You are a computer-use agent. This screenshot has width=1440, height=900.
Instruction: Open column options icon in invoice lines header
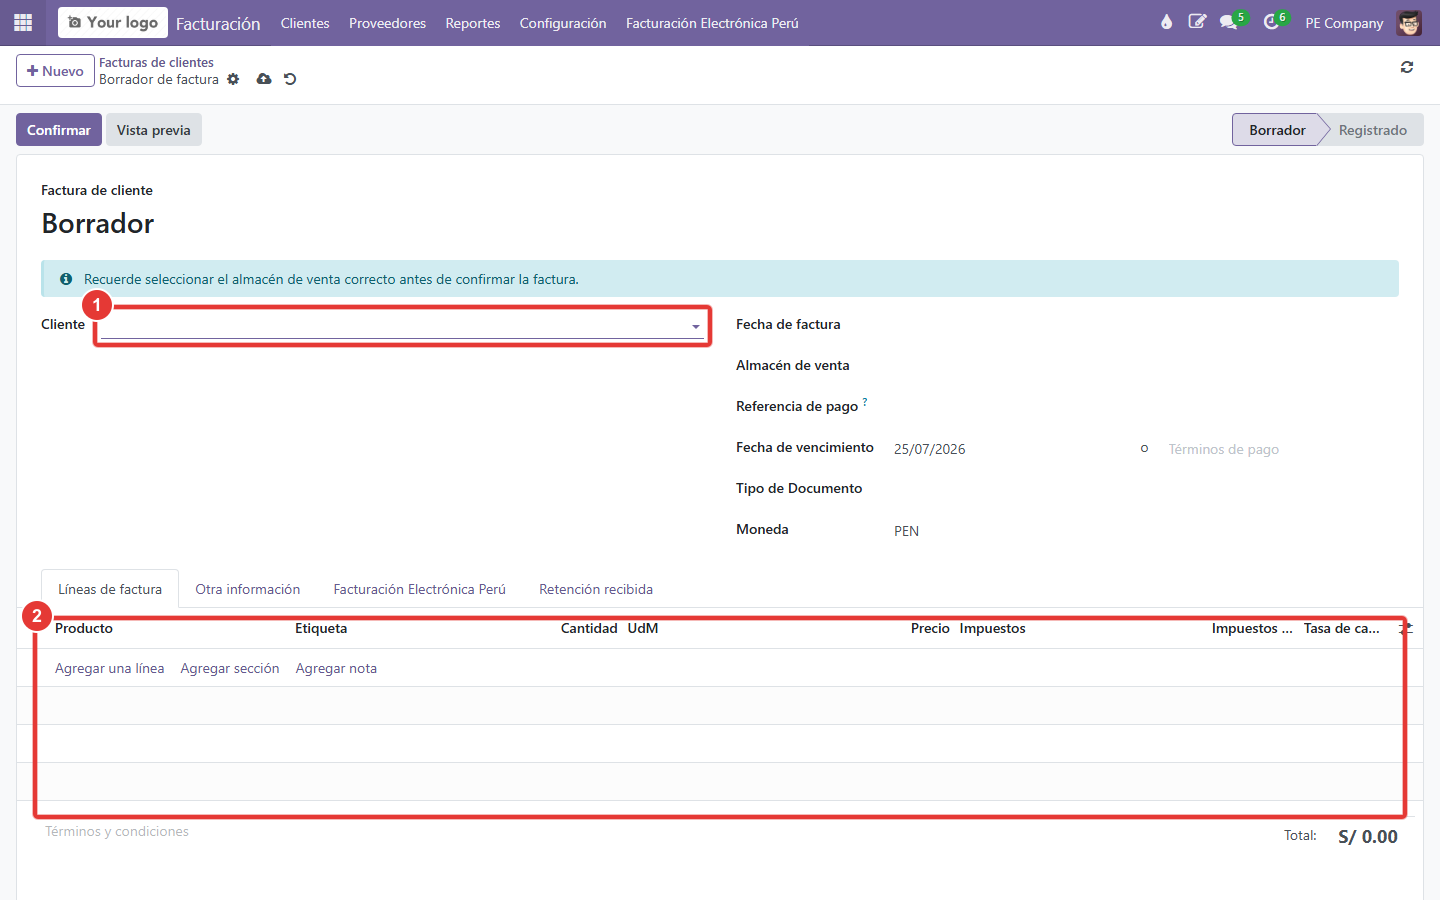(1406, 628)
